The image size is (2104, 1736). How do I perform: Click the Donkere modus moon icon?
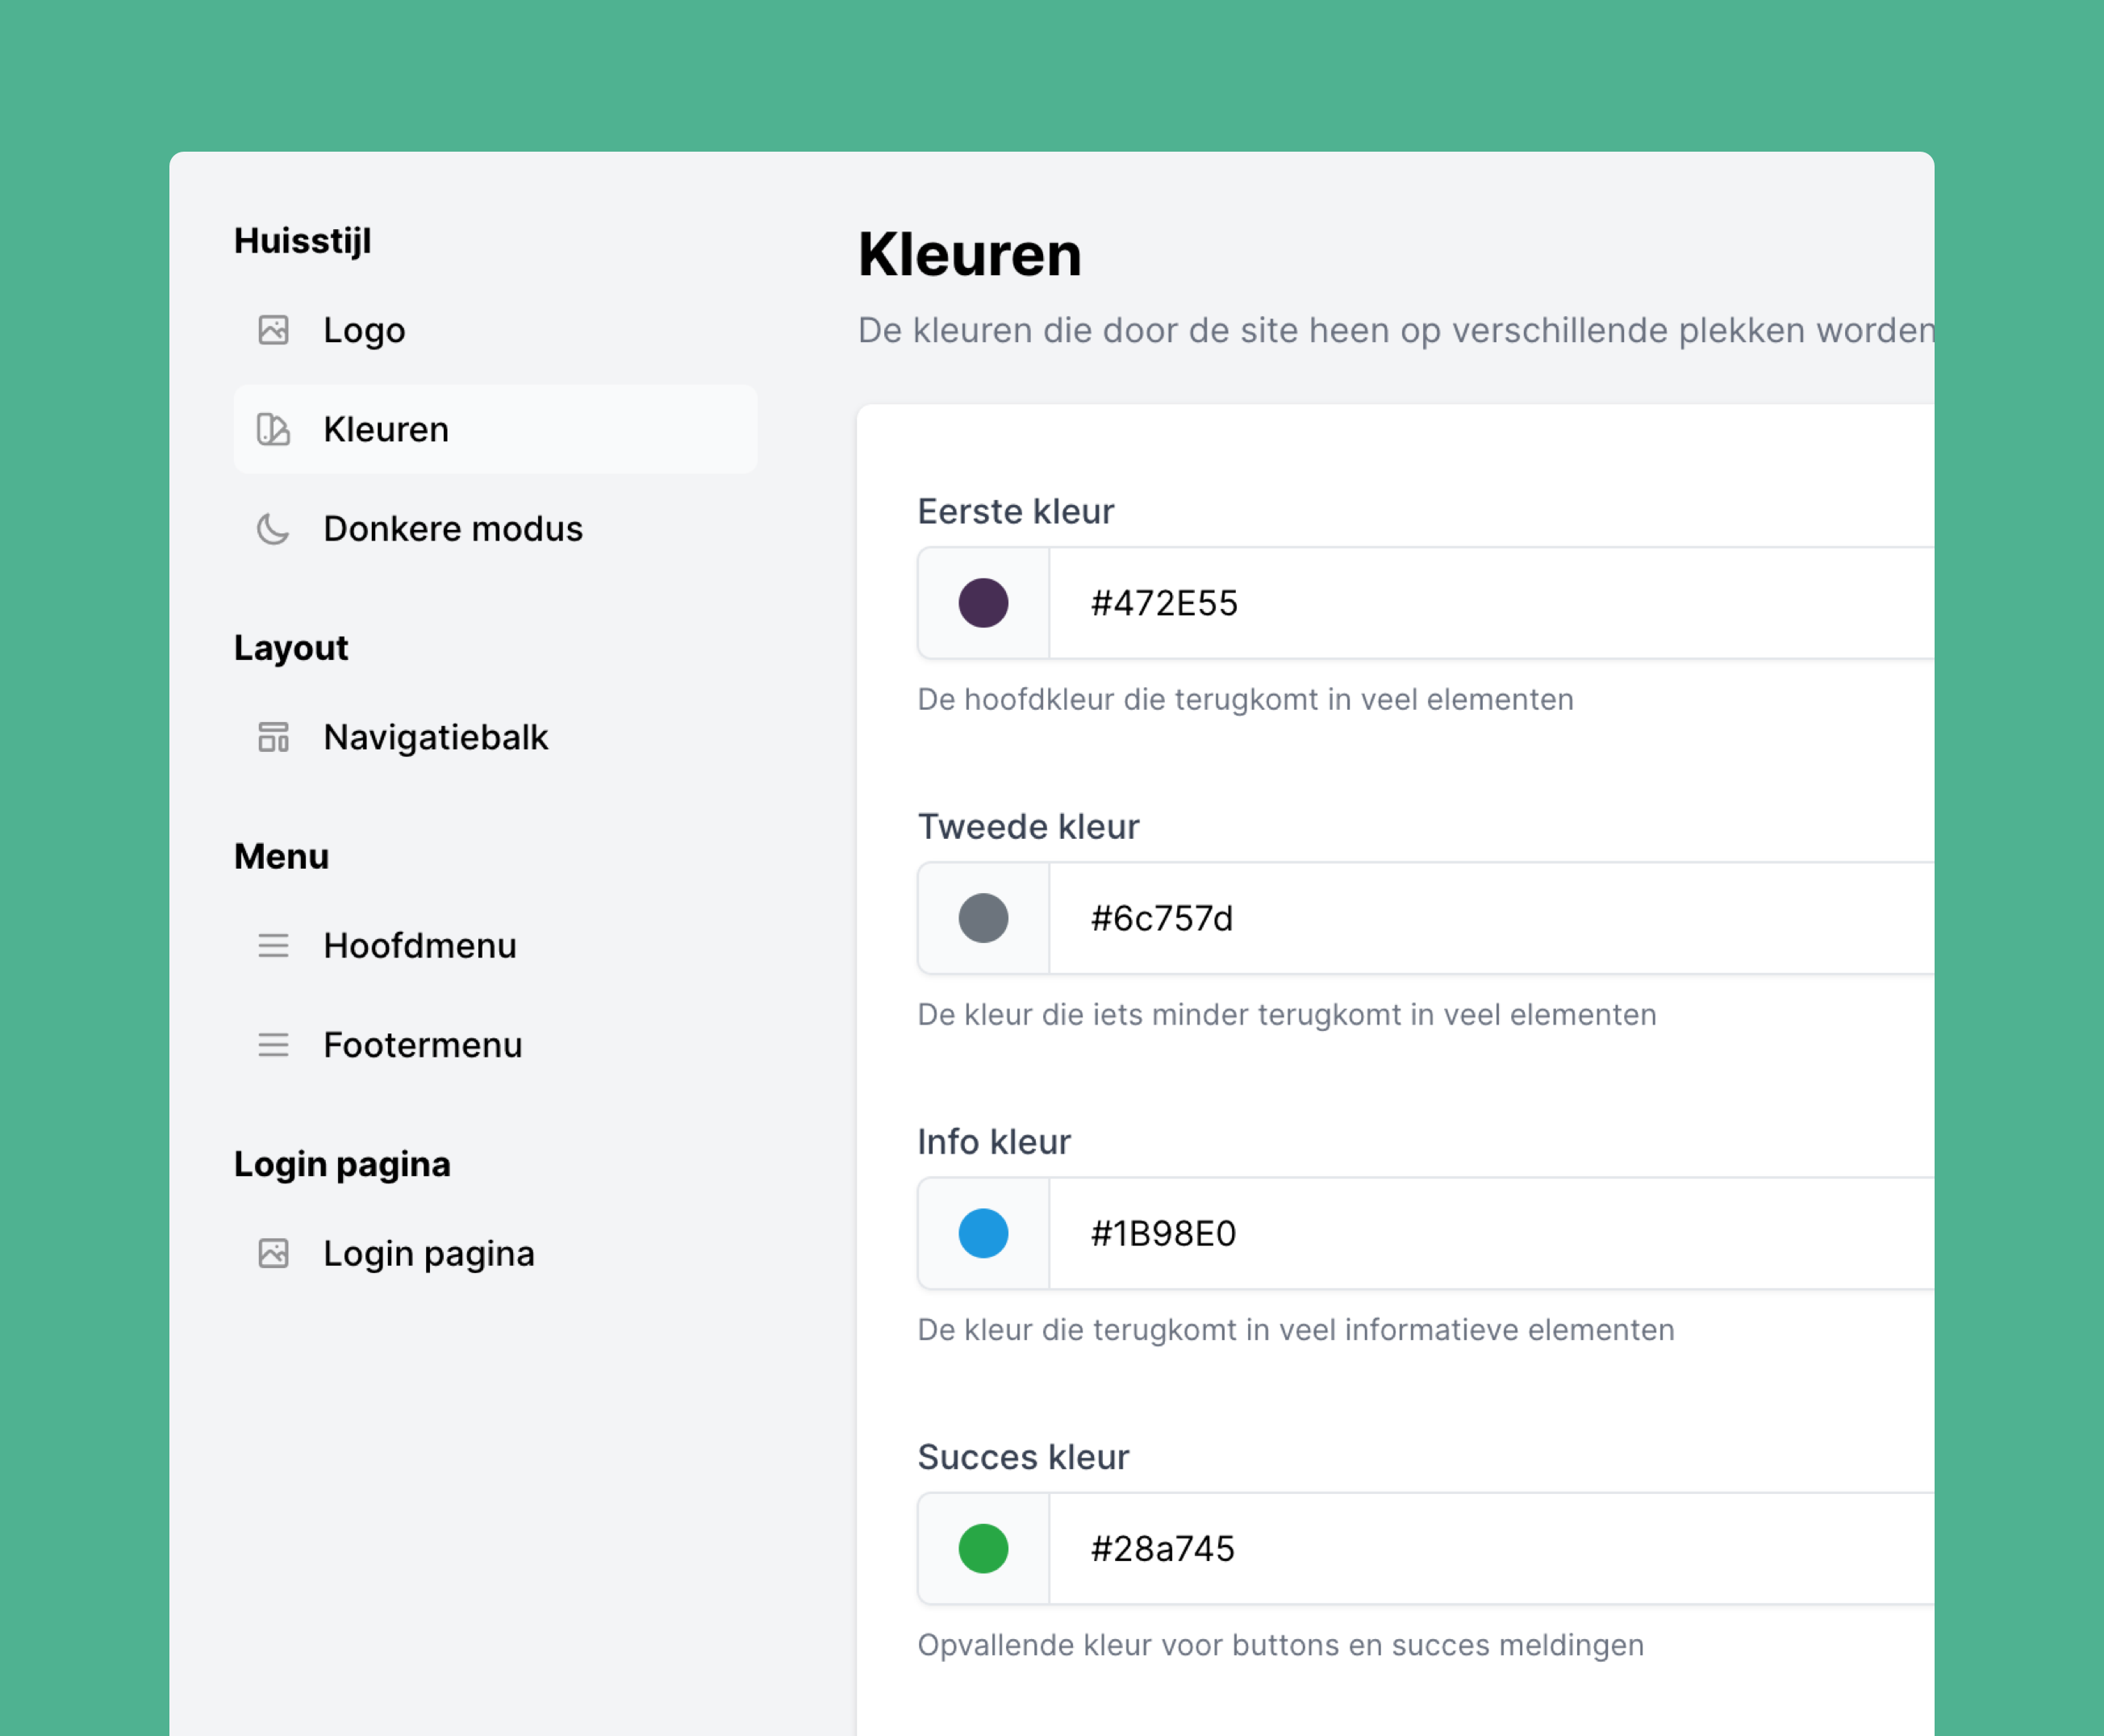pos(273,529)
